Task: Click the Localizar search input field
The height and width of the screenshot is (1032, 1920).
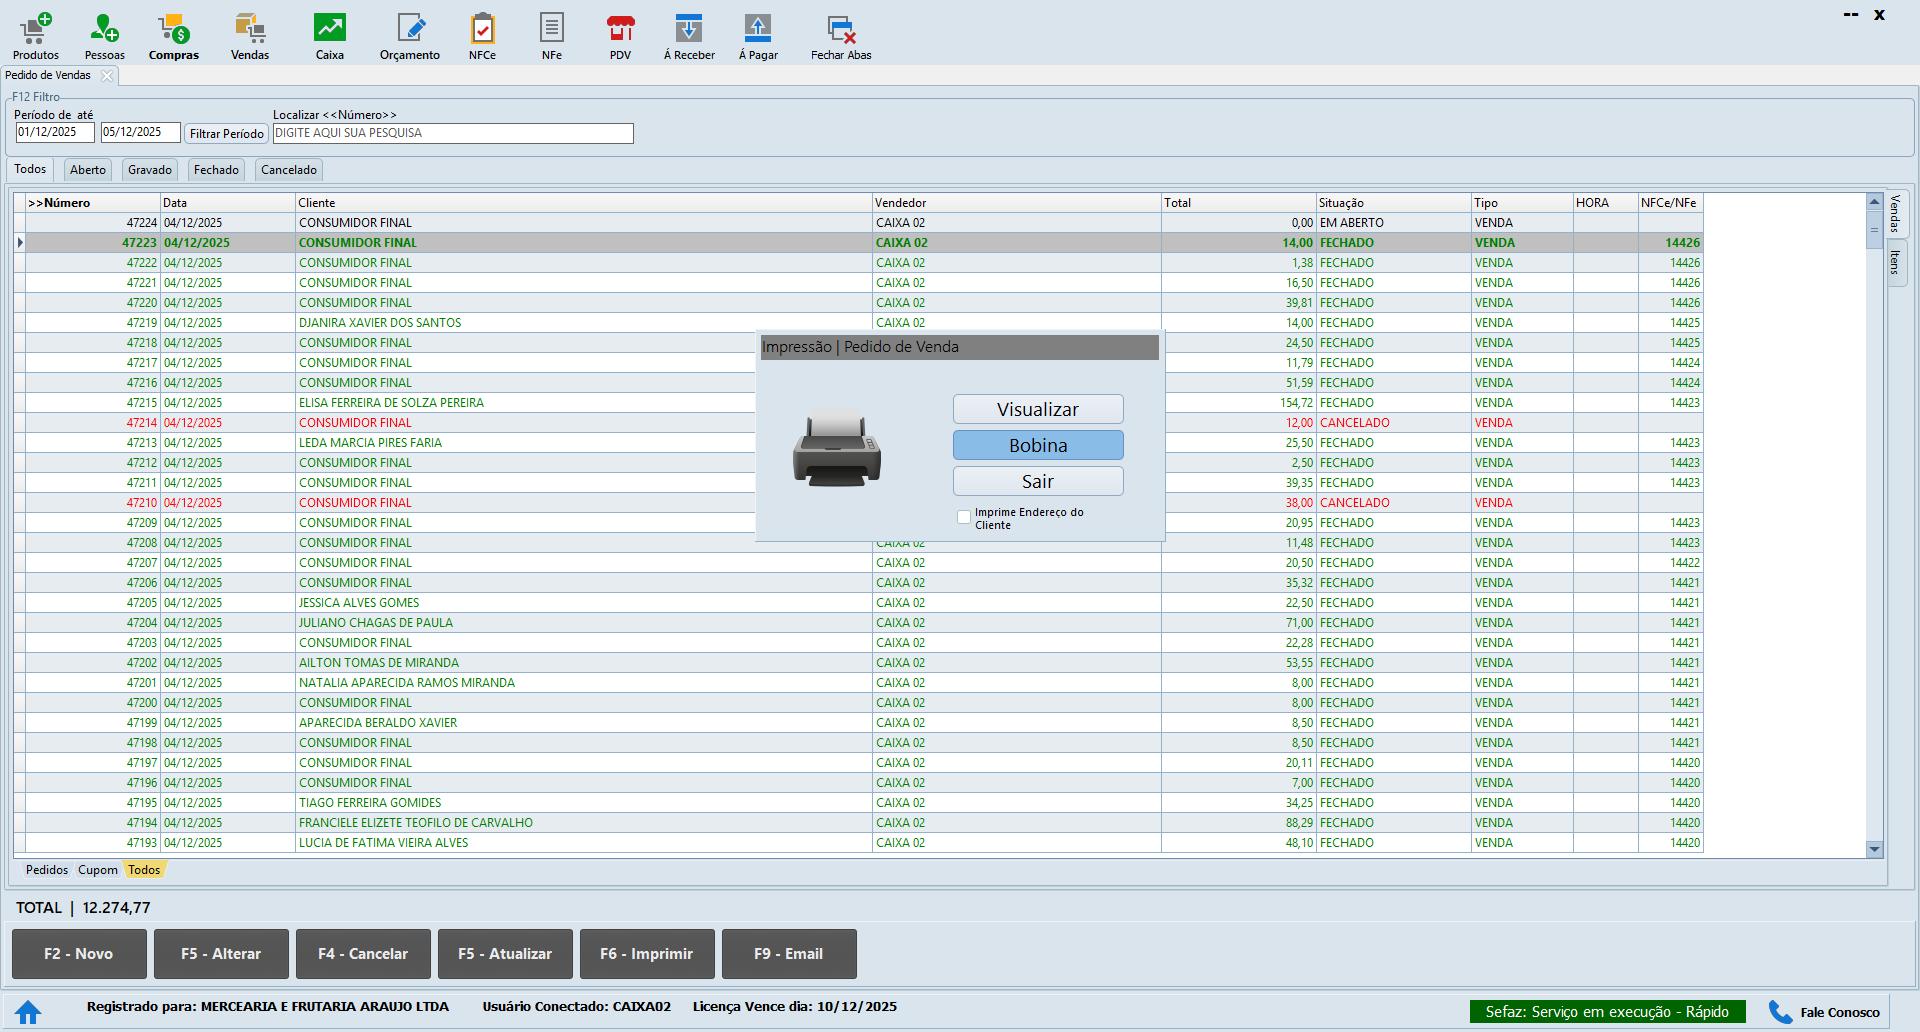Action: click(452, 133)
